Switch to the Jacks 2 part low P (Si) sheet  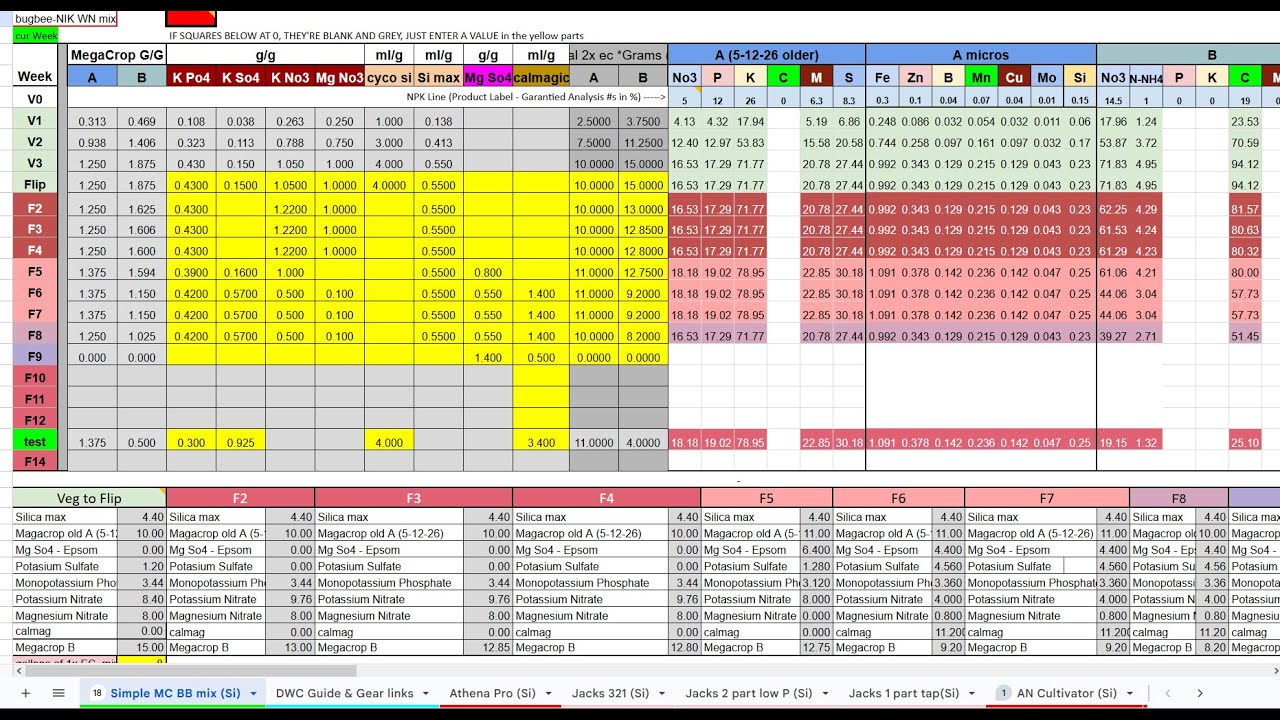(749, 693)
